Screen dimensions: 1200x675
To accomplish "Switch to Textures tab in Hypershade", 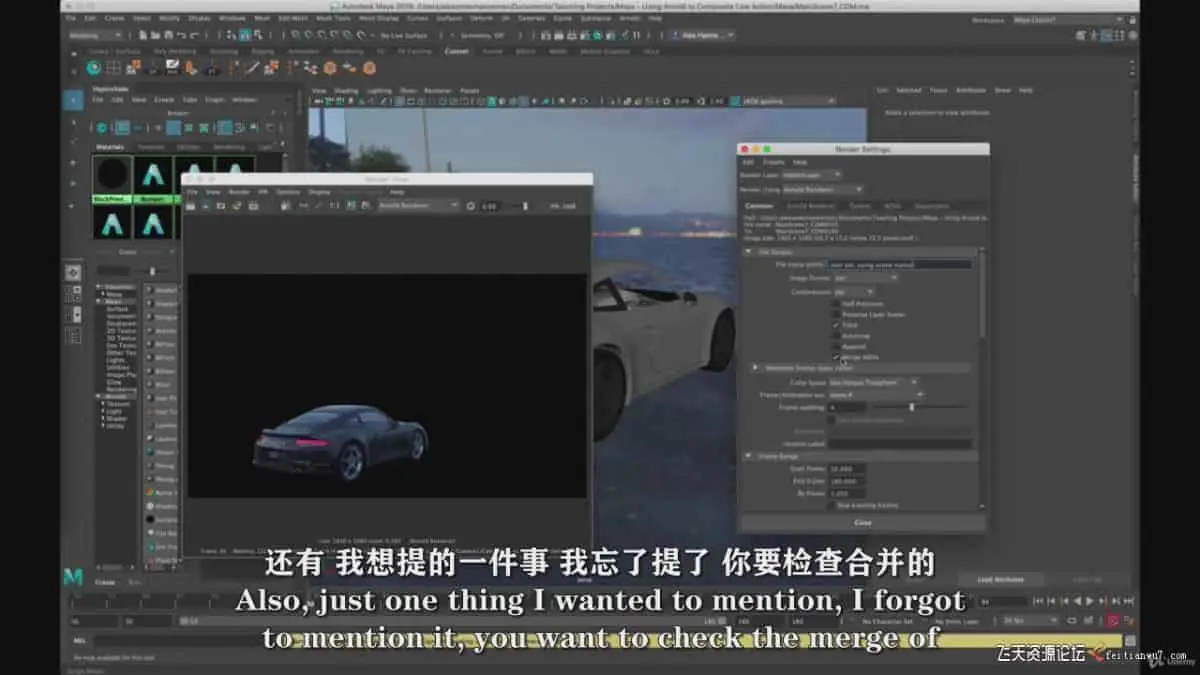I will click(x=151, y=146).
